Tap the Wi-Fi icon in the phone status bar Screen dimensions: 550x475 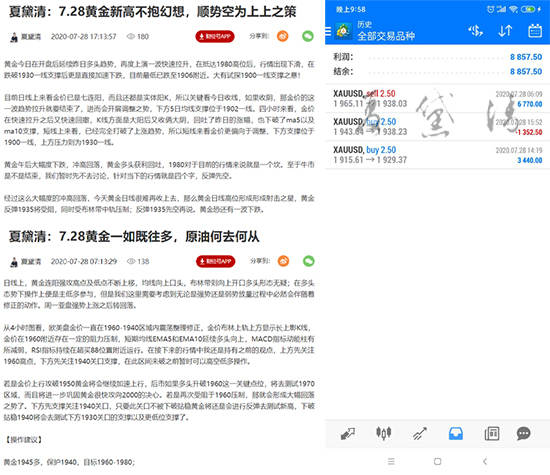514,9
